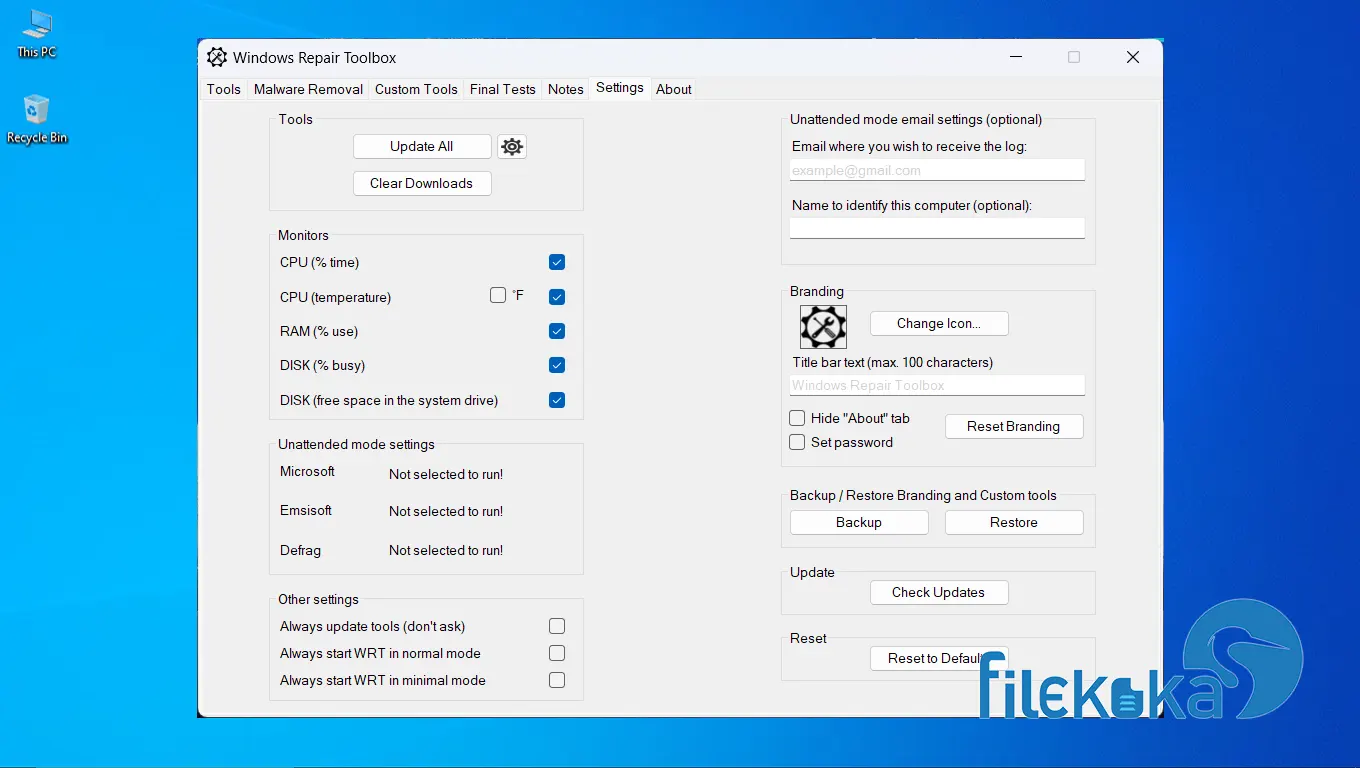Select the Settings tab
Screen dimensions: 1360x768
[620, 88]
